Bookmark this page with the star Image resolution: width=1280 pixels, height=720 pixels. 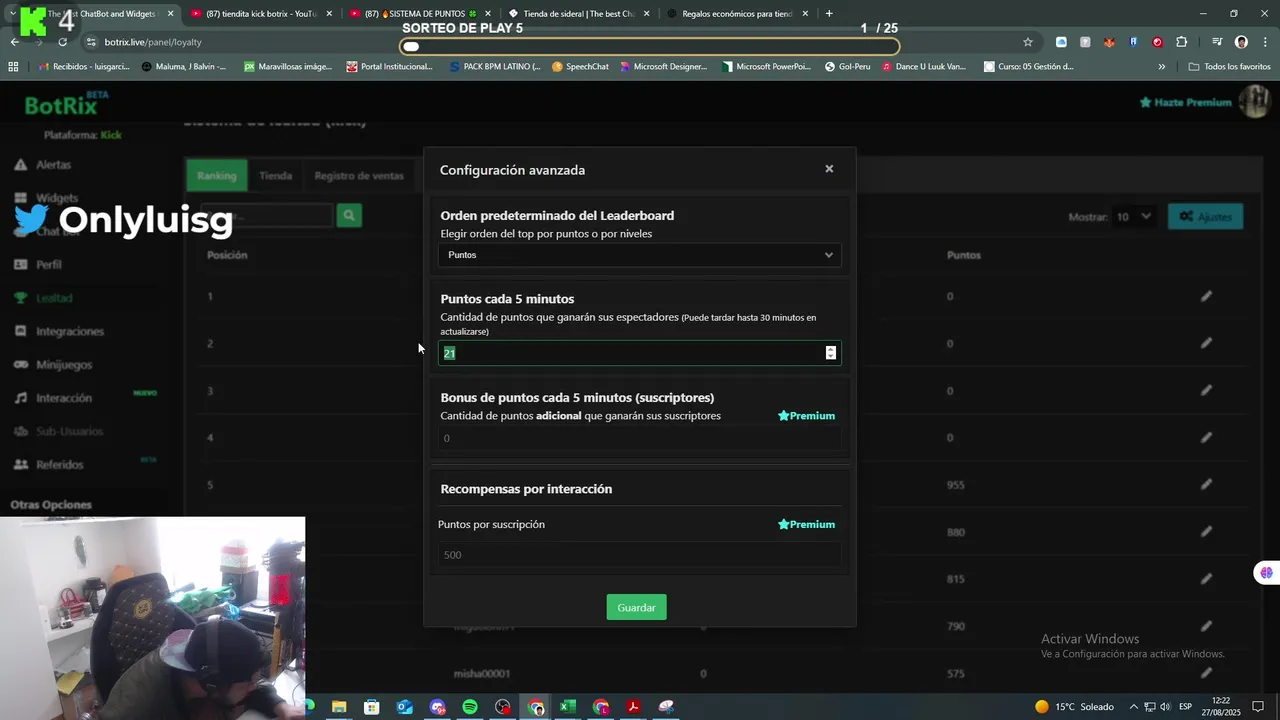1027,42
